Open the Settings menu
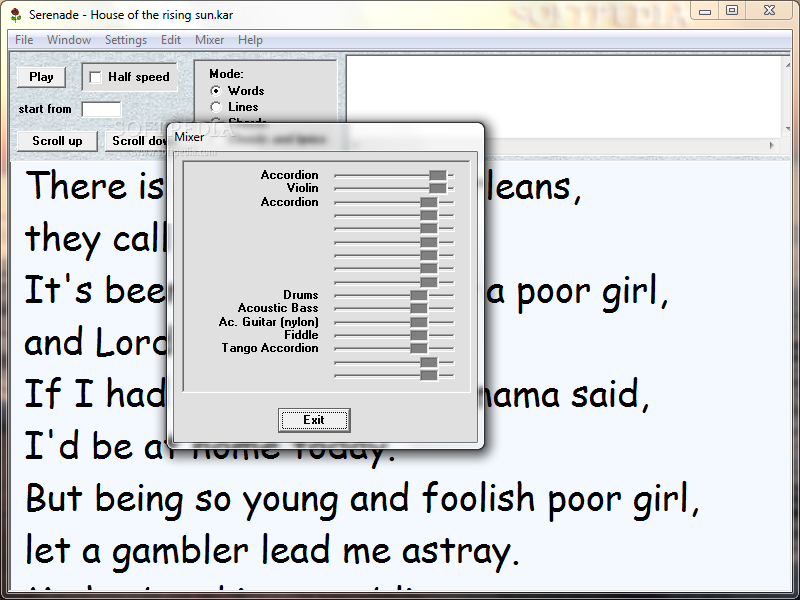 coord(126,40)
